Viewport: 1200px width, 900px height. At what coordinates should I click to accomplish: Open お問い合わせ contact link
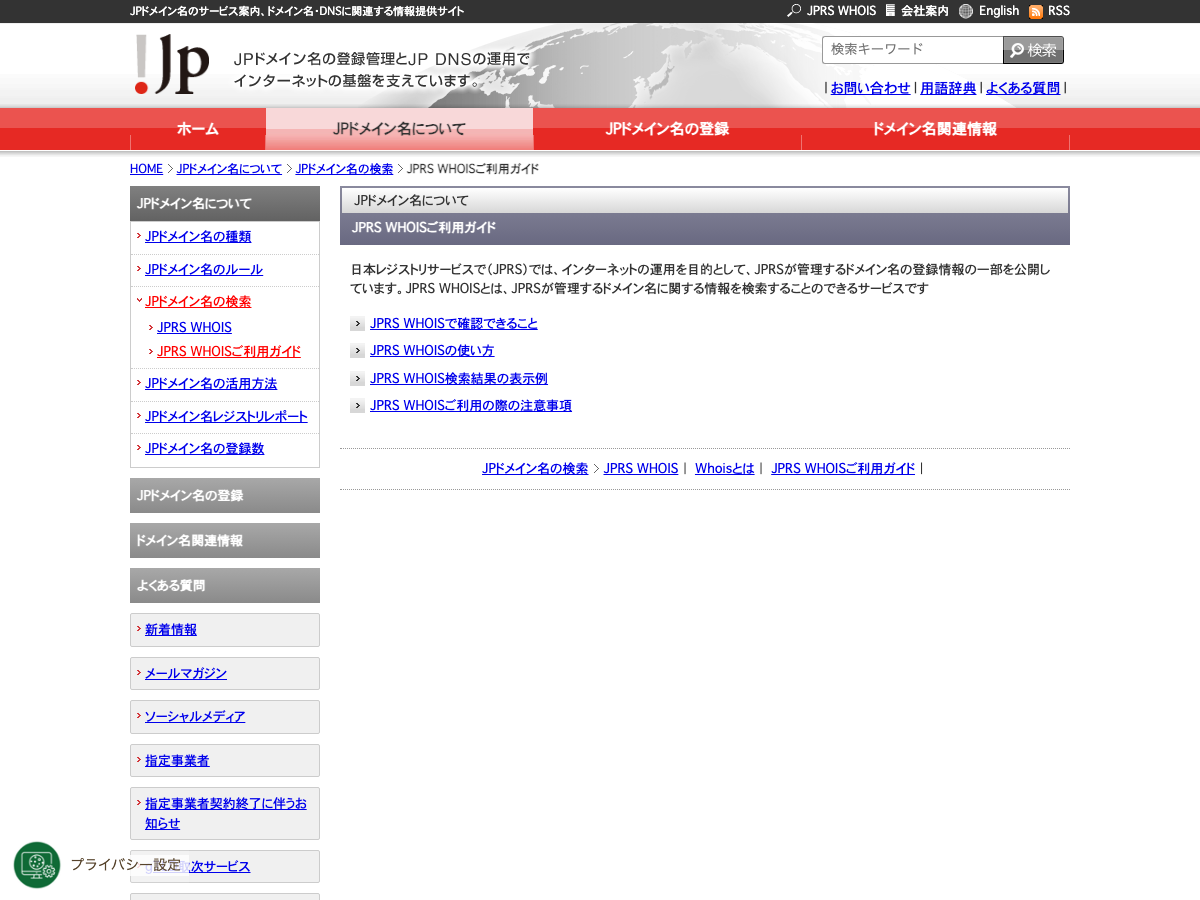(870, 88)
